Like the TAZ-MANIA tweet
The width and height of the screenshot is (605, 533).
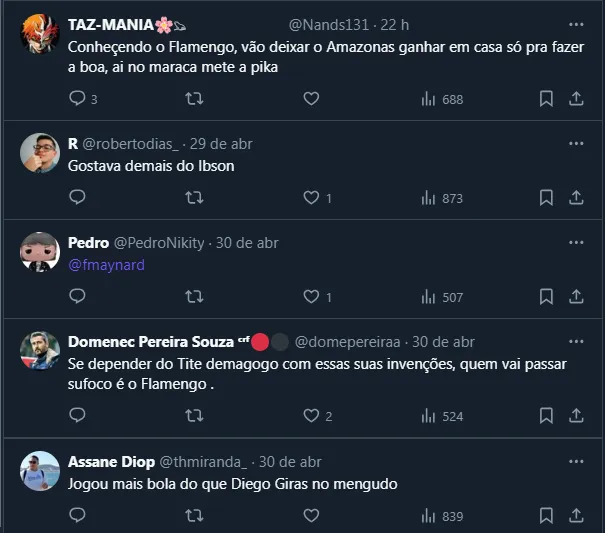click(311, 99)
